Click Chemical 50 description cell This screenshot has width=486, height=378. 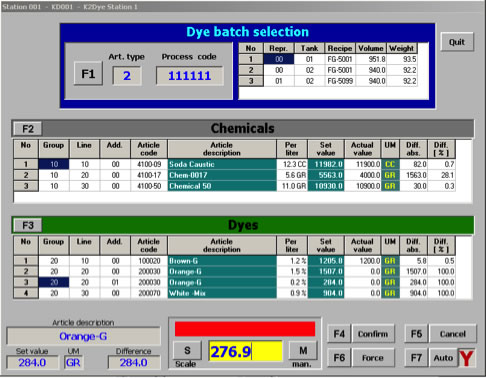(222, 186)
